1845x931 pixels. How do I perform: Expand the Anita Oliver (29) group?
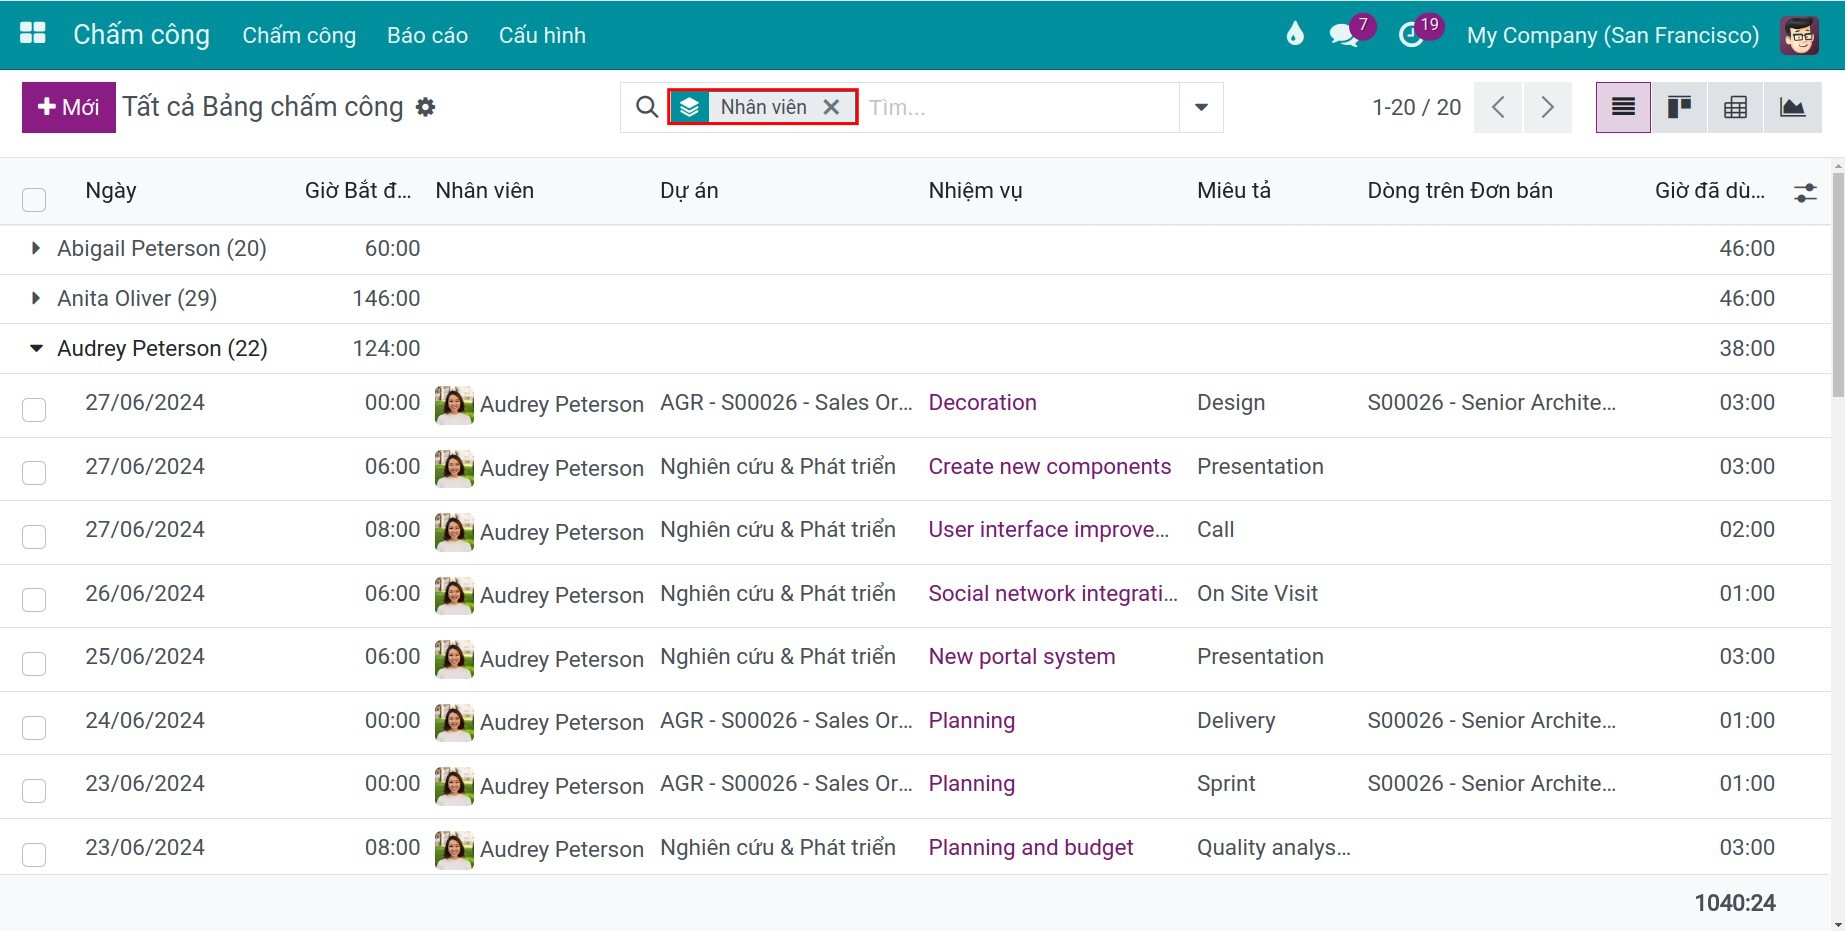pos(36,298)
